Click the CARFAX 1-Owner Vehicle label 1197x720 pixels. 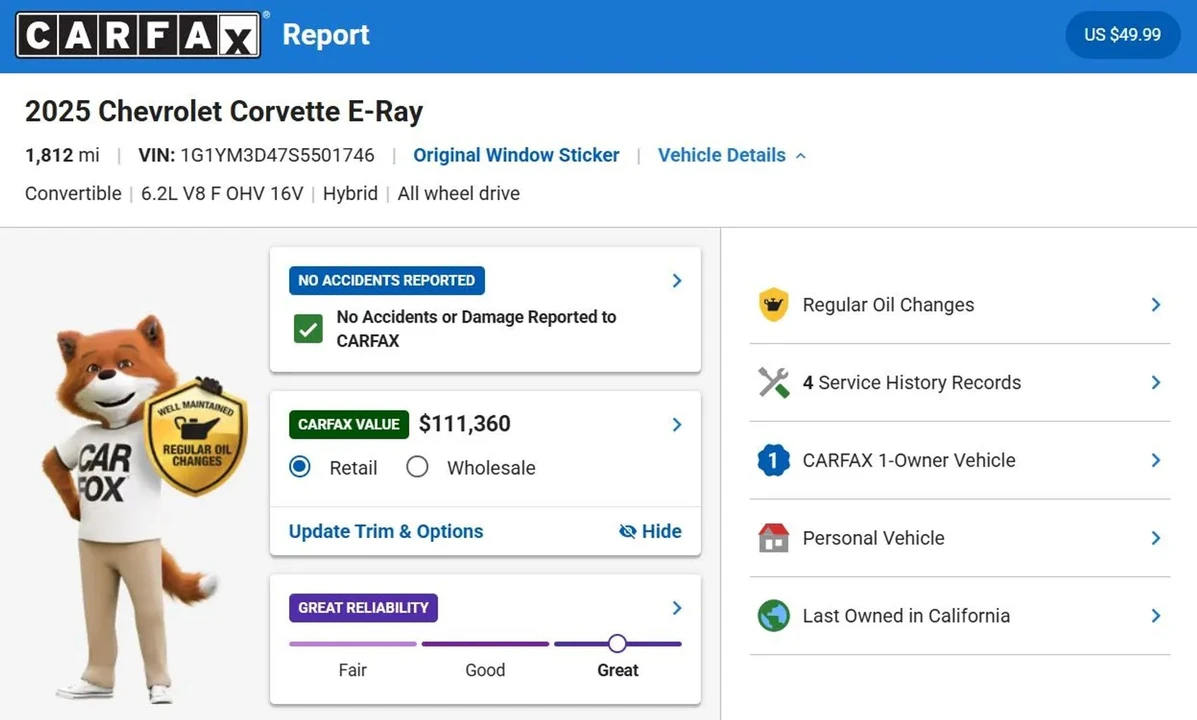pyautogui.click(x=909, y=460)
